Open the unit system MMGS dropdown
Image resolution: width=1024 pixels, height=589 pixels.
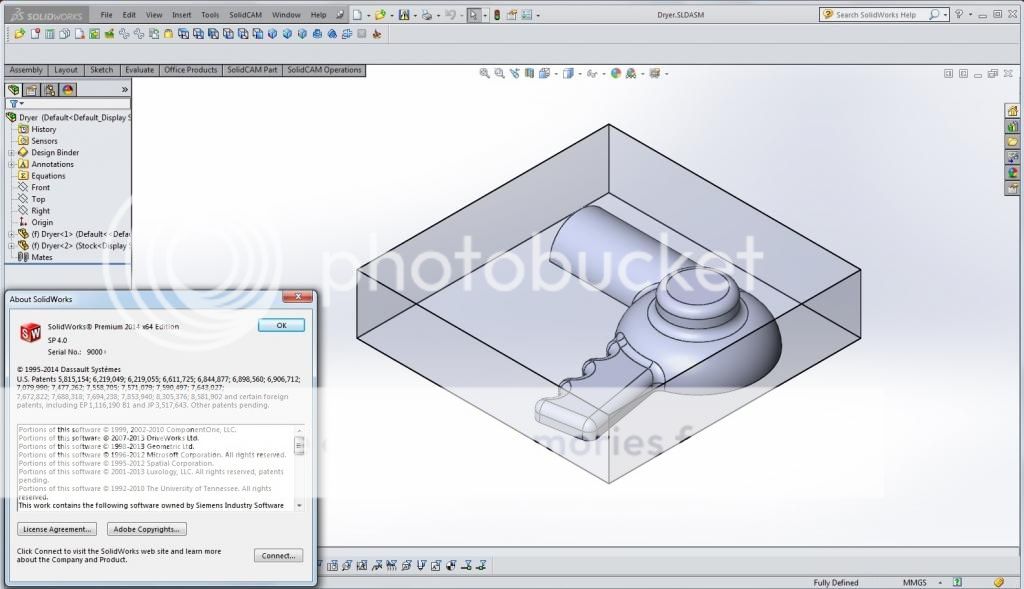pyautogui.click(x=920, y=582)
